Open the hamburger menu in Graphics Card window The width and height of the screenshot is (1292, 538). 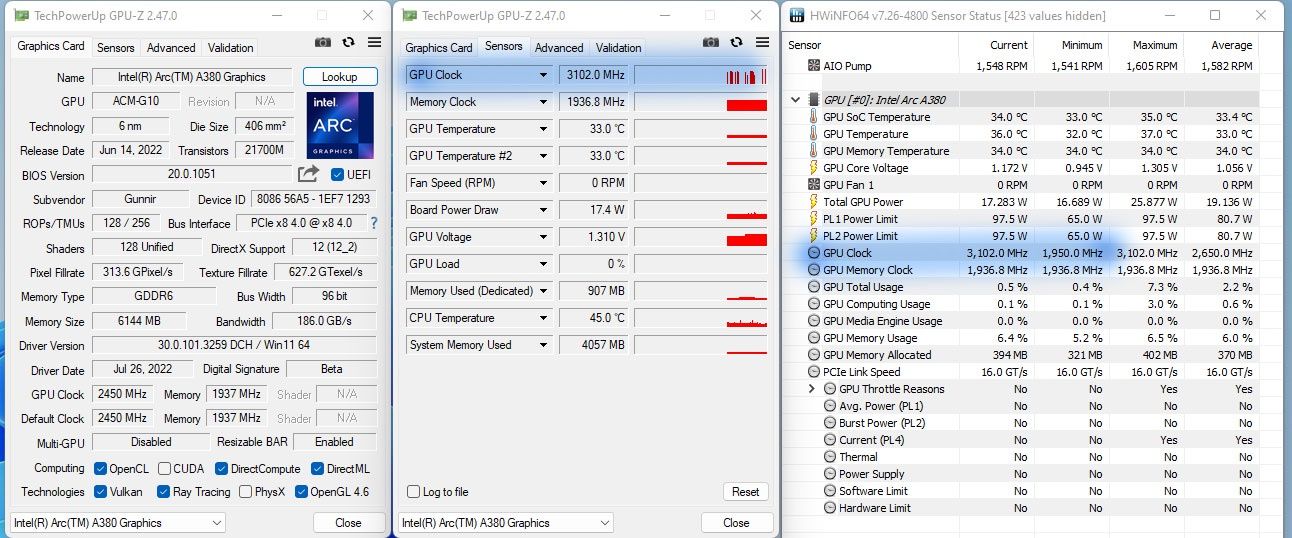[x=374, y=42]
